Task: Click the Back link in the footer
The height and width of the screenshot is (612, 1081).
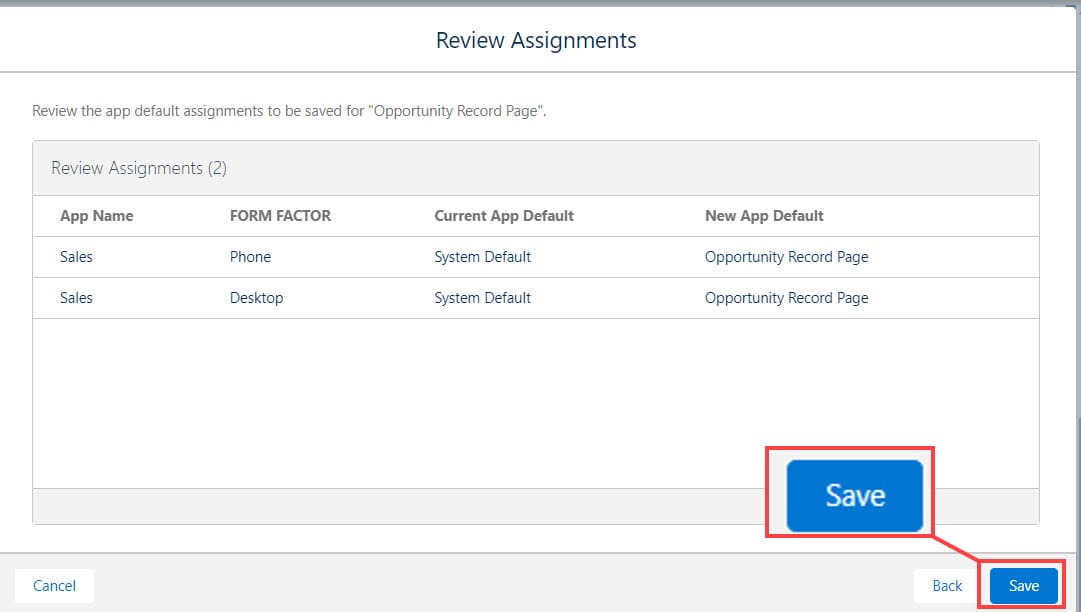Action: coord(945,586)
